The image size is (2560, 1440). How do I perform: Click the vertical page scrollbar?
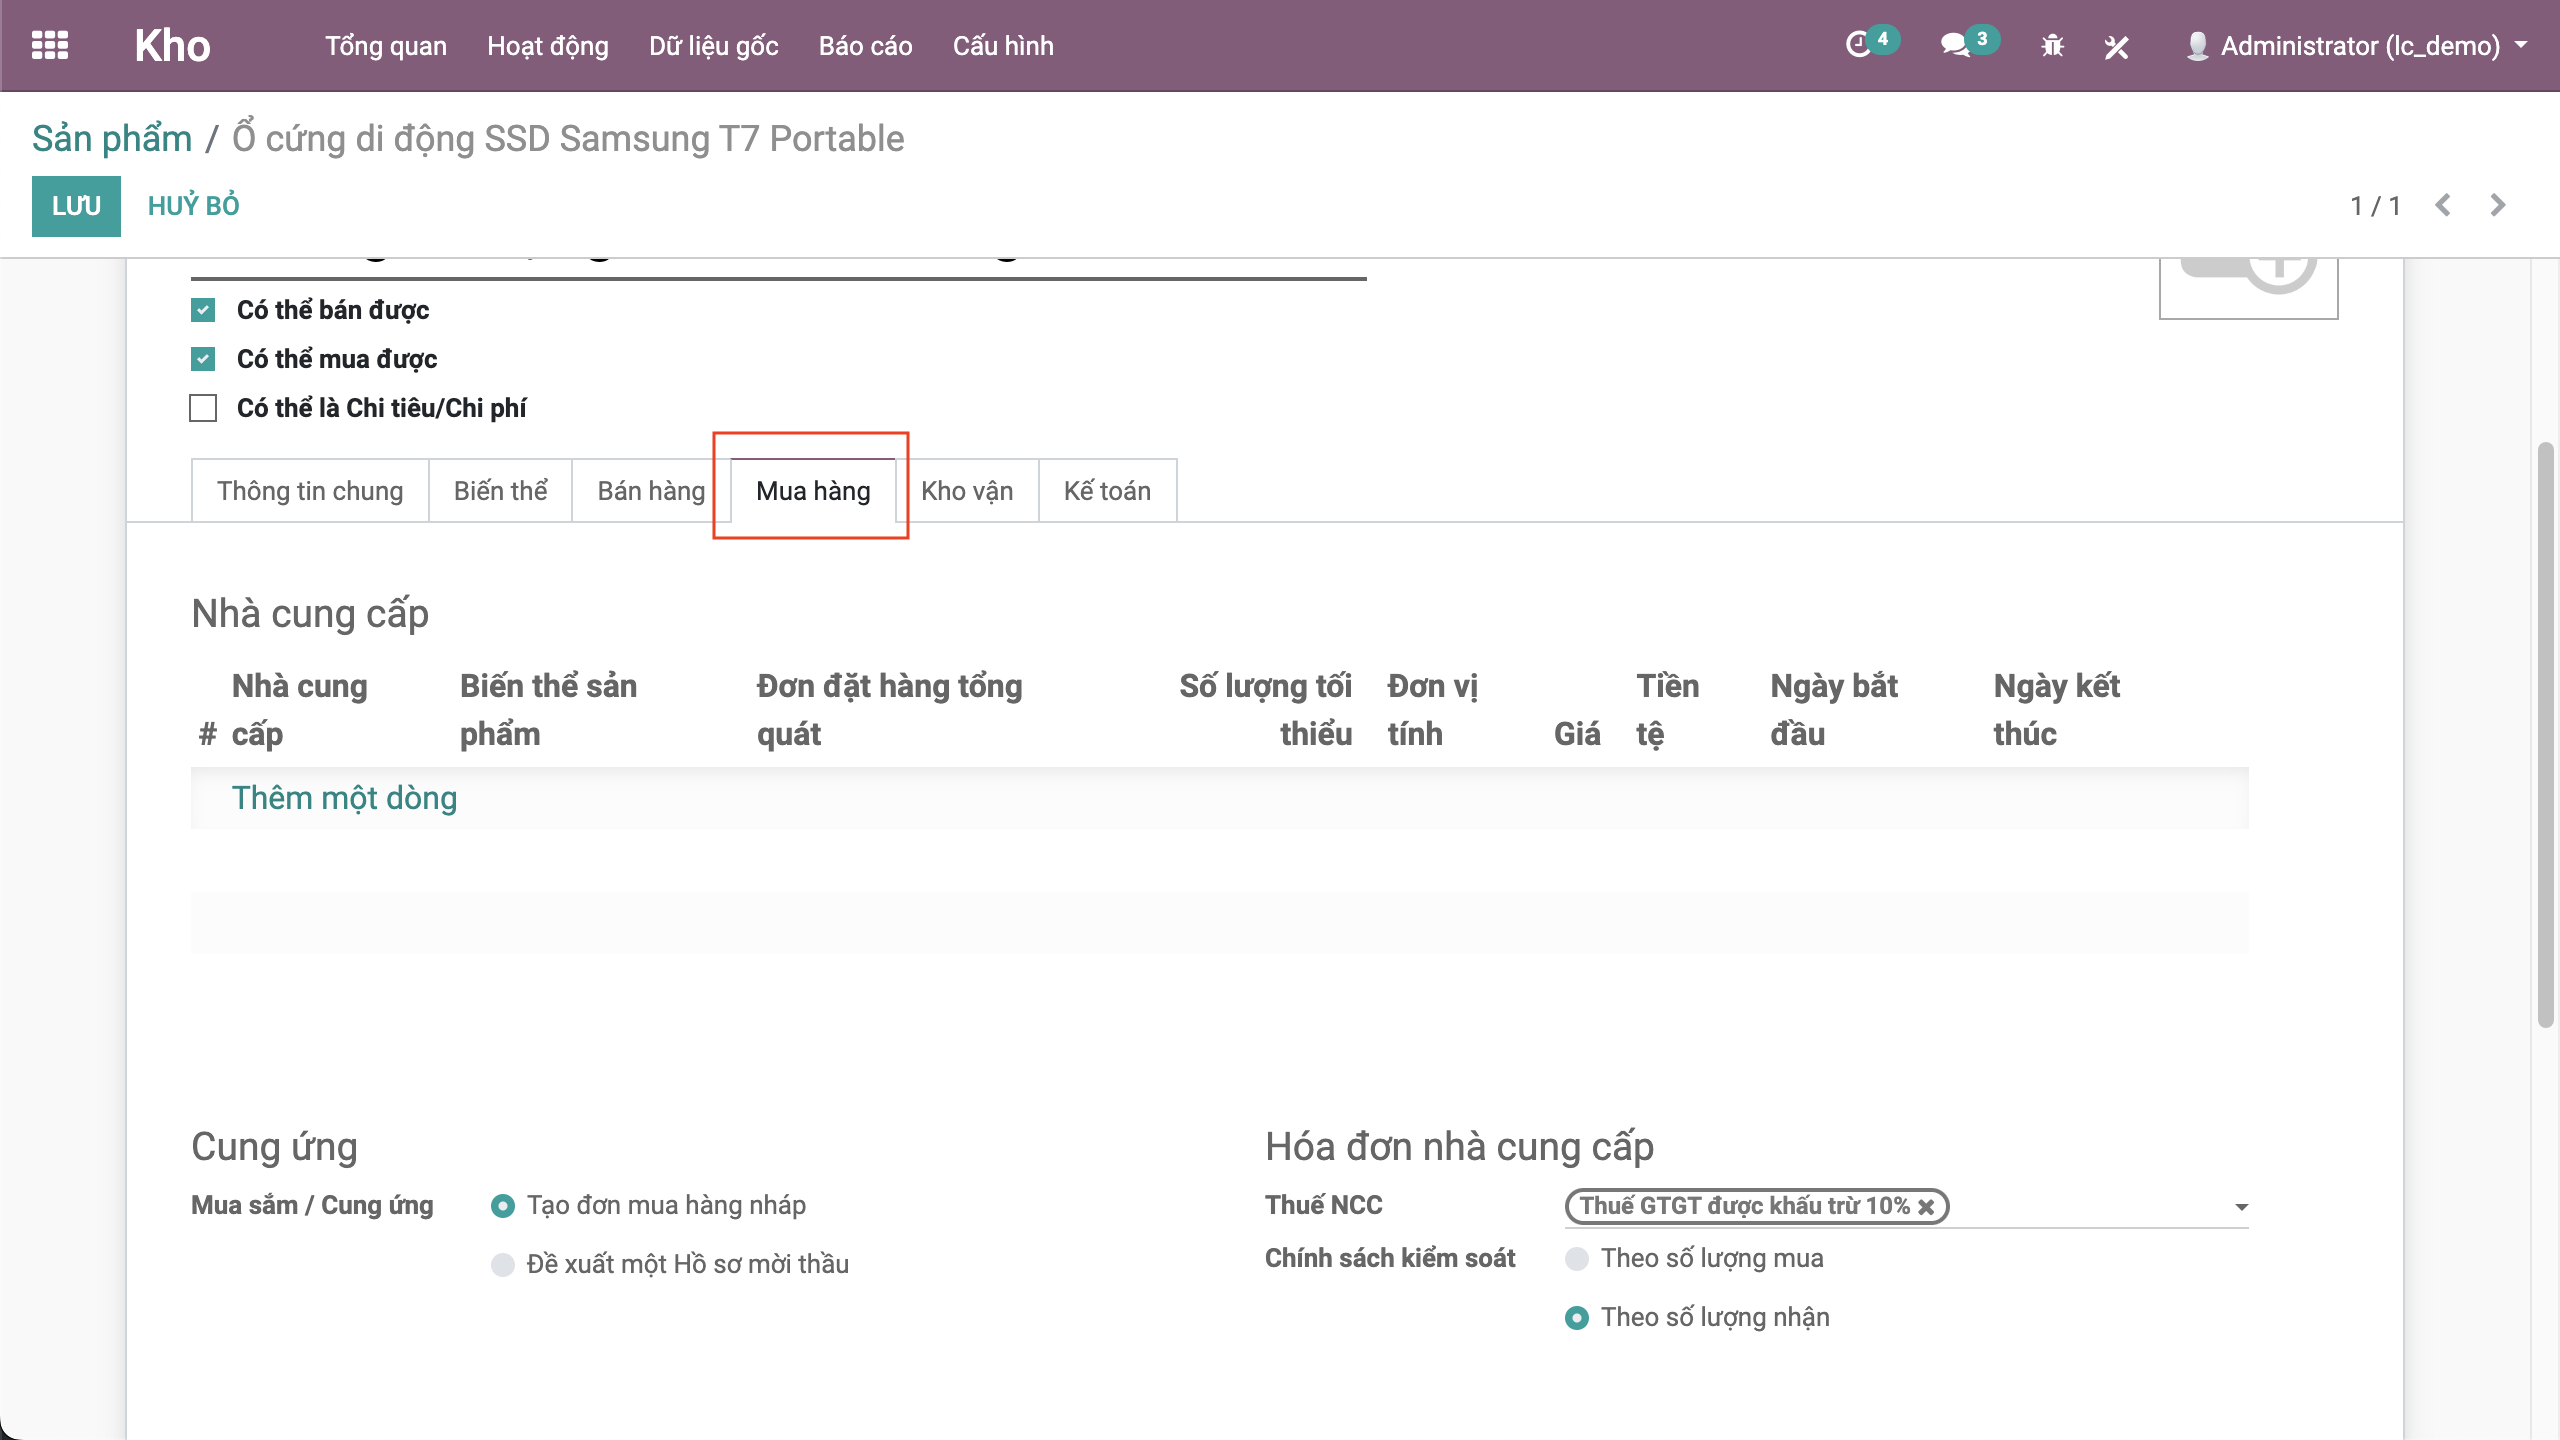[x=2545, y=735]
